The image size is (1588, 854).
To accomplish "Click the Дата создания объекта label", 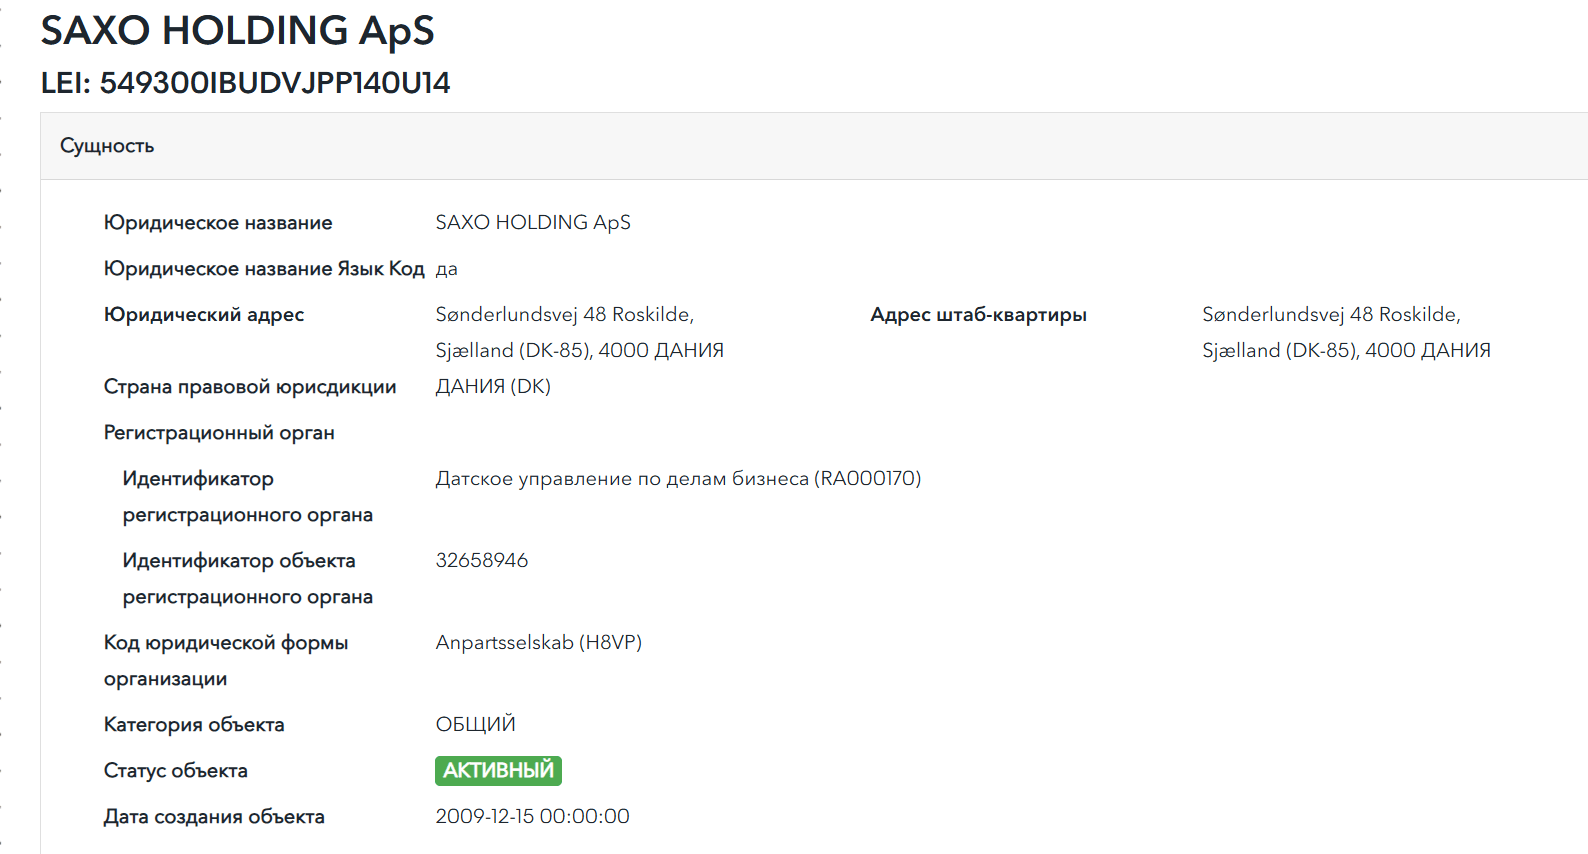I will click(x=214, y=817).
